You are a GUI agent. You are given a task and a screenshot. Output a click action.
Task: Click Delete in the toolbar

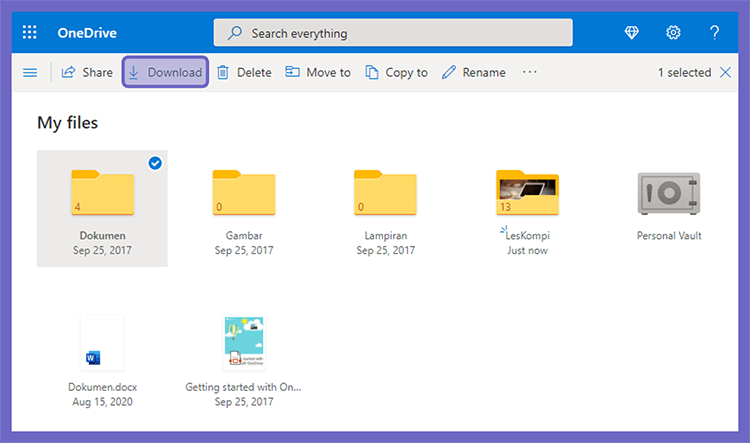pyautogui.click(x=244, y=72)
